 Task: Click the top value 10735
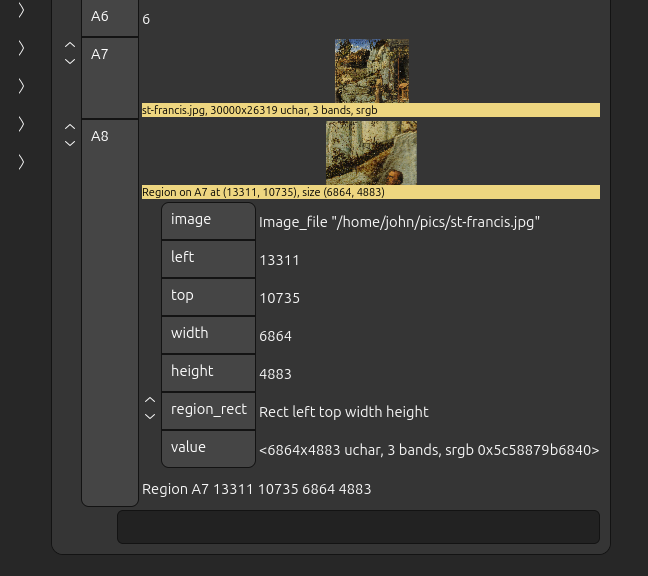(279, 298)
